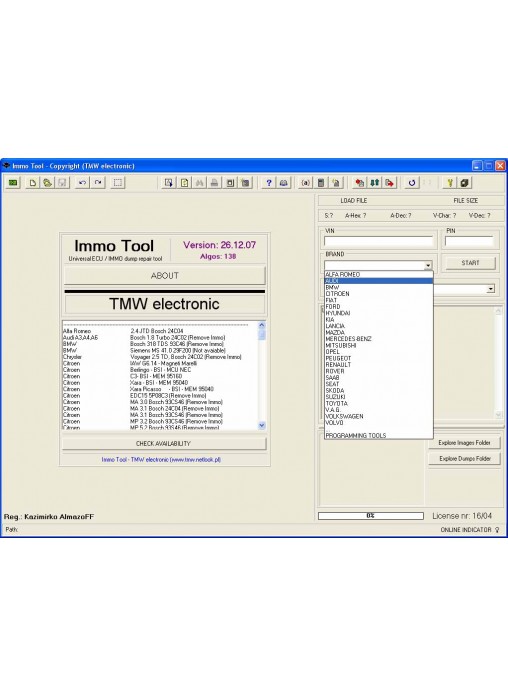Viewport: 508px width, 696px height.
Task: Click the (a) text icon in the toolbar
Action: (x=306, y=182)
